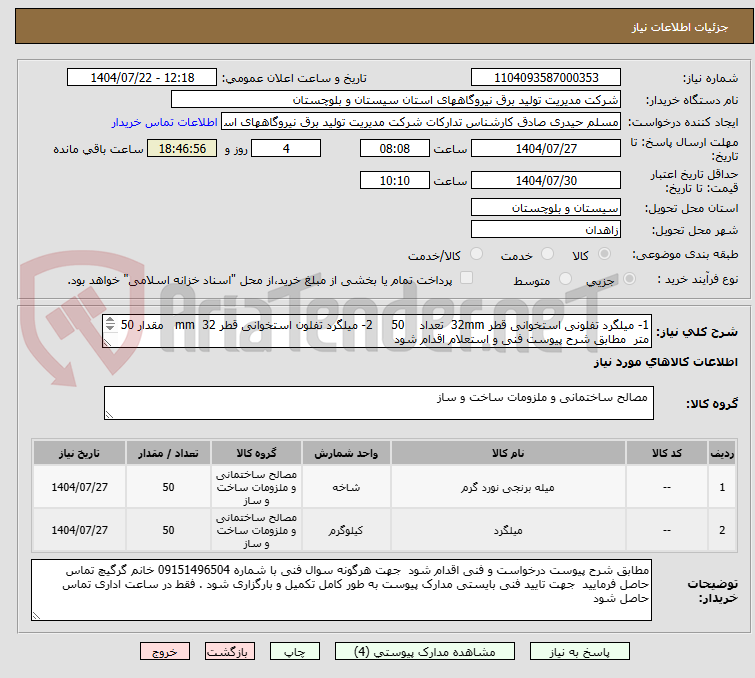This screenshot has width=755, height=678.
Task: Click unit 'شاخه' in row 1
Action: click(346, 487)
